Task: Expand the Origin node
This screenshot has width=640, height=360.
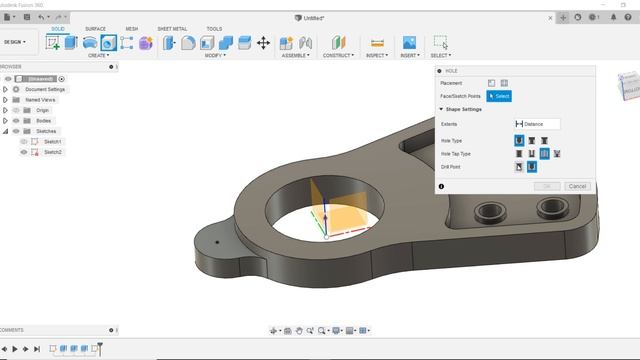Action: click(5, 110)
